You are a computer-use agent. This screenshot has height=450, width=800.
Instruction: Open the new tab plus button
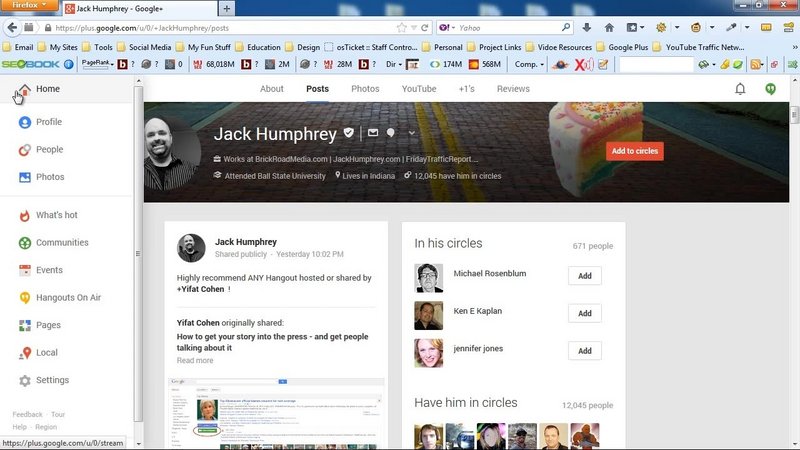tap(227, 9)
